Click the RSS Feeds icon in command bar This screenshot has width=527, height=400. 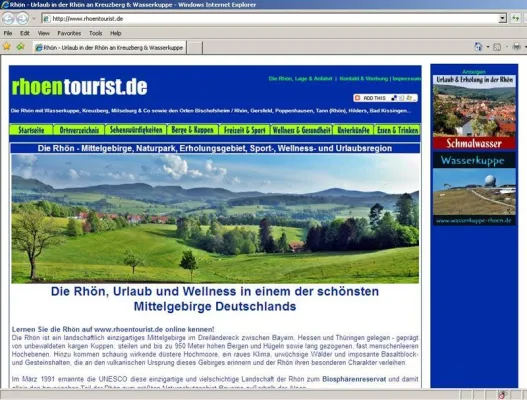point(497,47)
